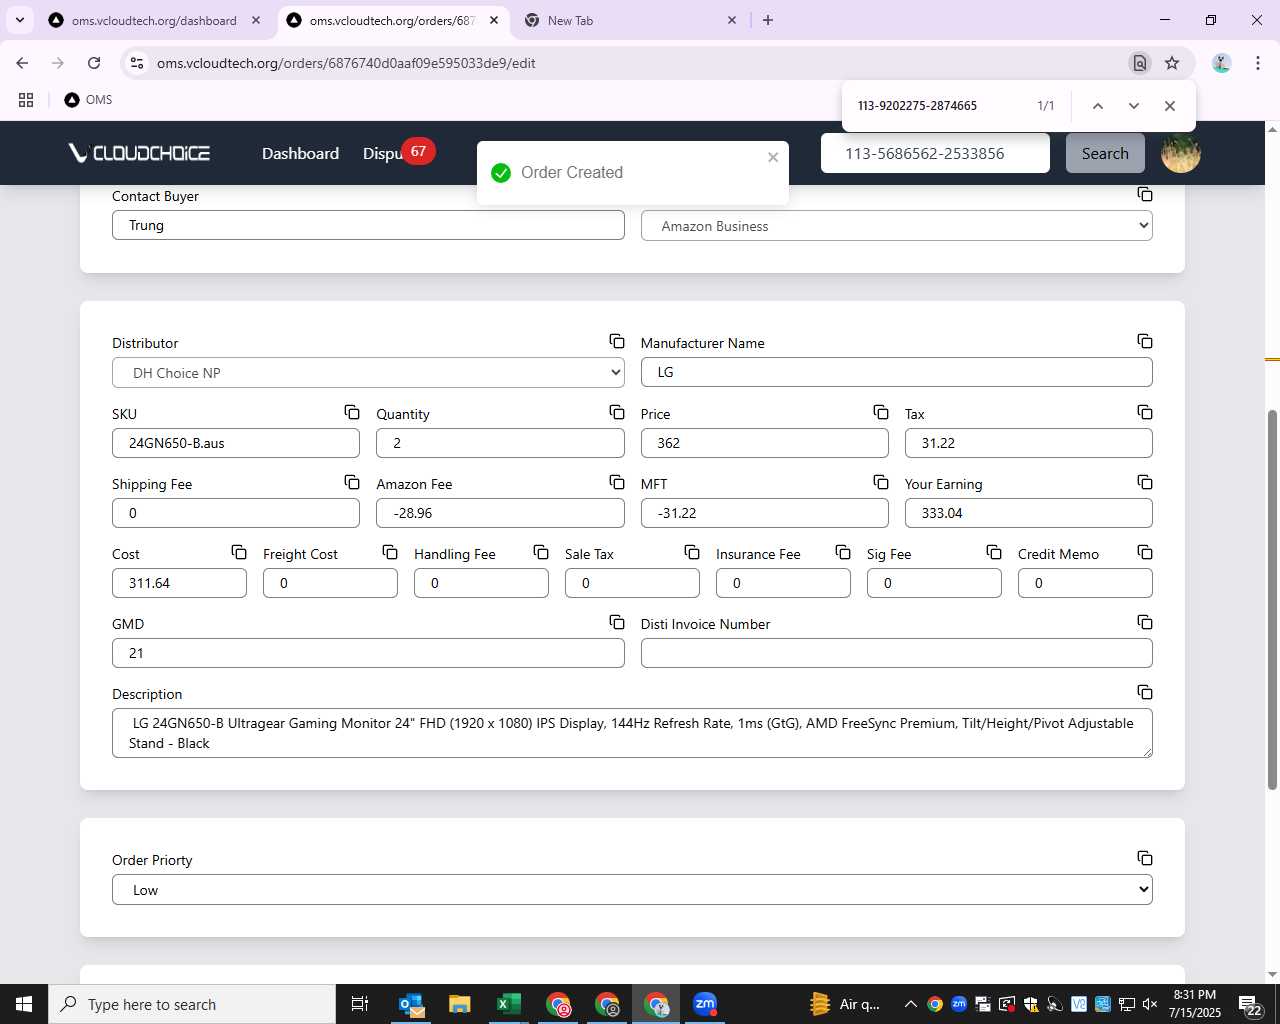Click into the Contact Buyer field
Viewport: 1280px width, 1024px height.
(x=368, y=225)
